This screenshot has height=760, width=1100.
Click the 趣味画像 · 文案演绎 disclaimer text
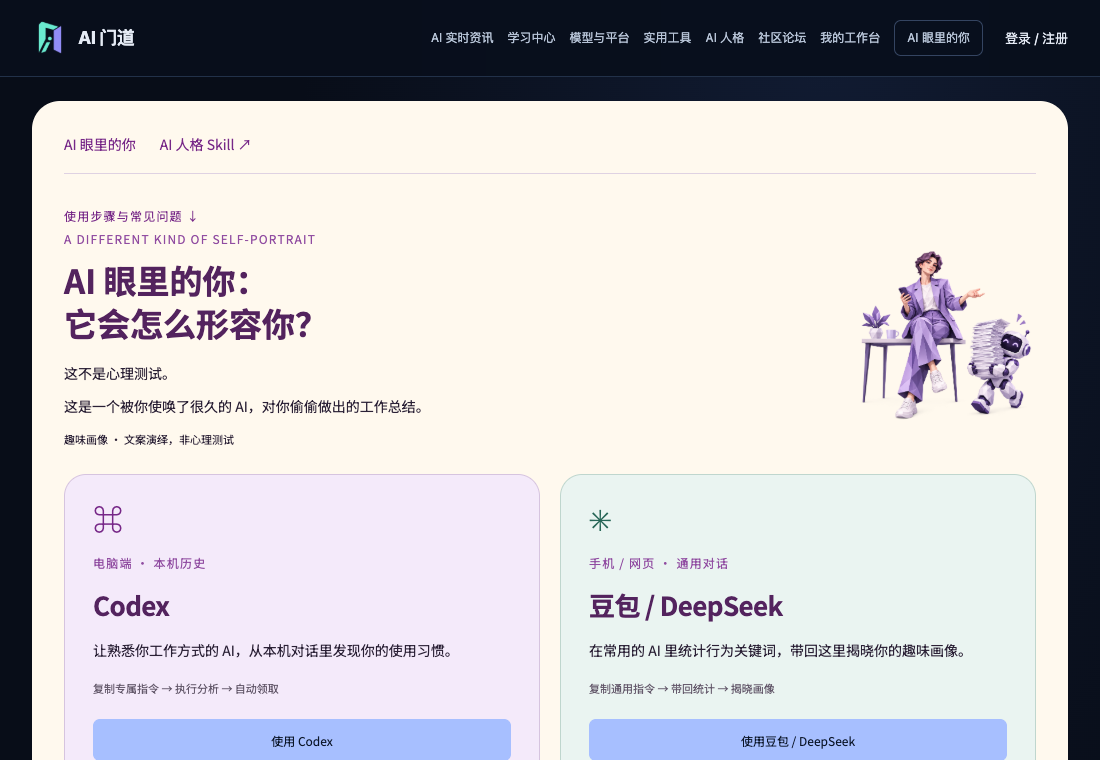[149, 440]
